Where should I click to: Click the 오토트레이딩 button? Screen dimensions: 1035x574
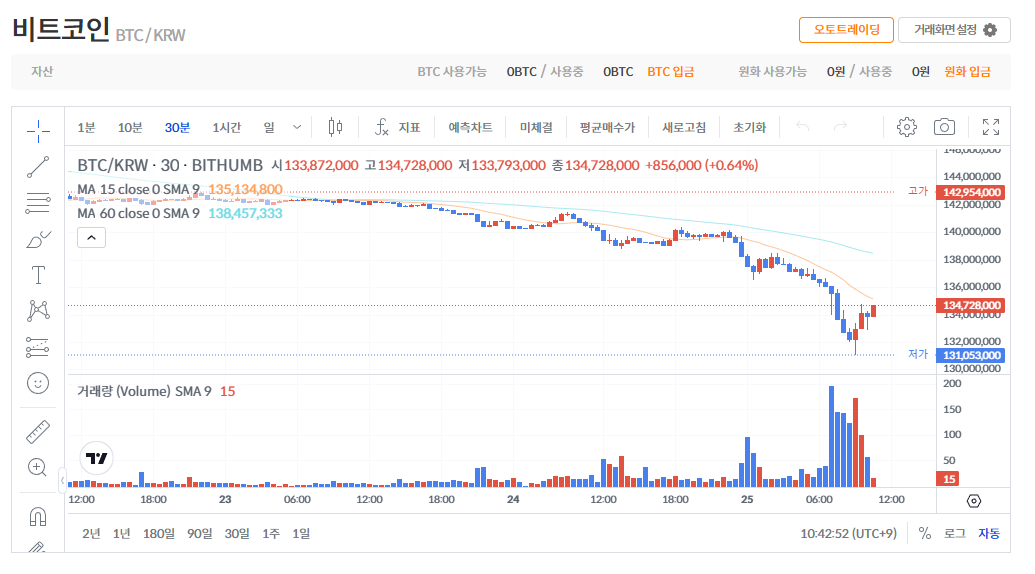pos(846,30)
